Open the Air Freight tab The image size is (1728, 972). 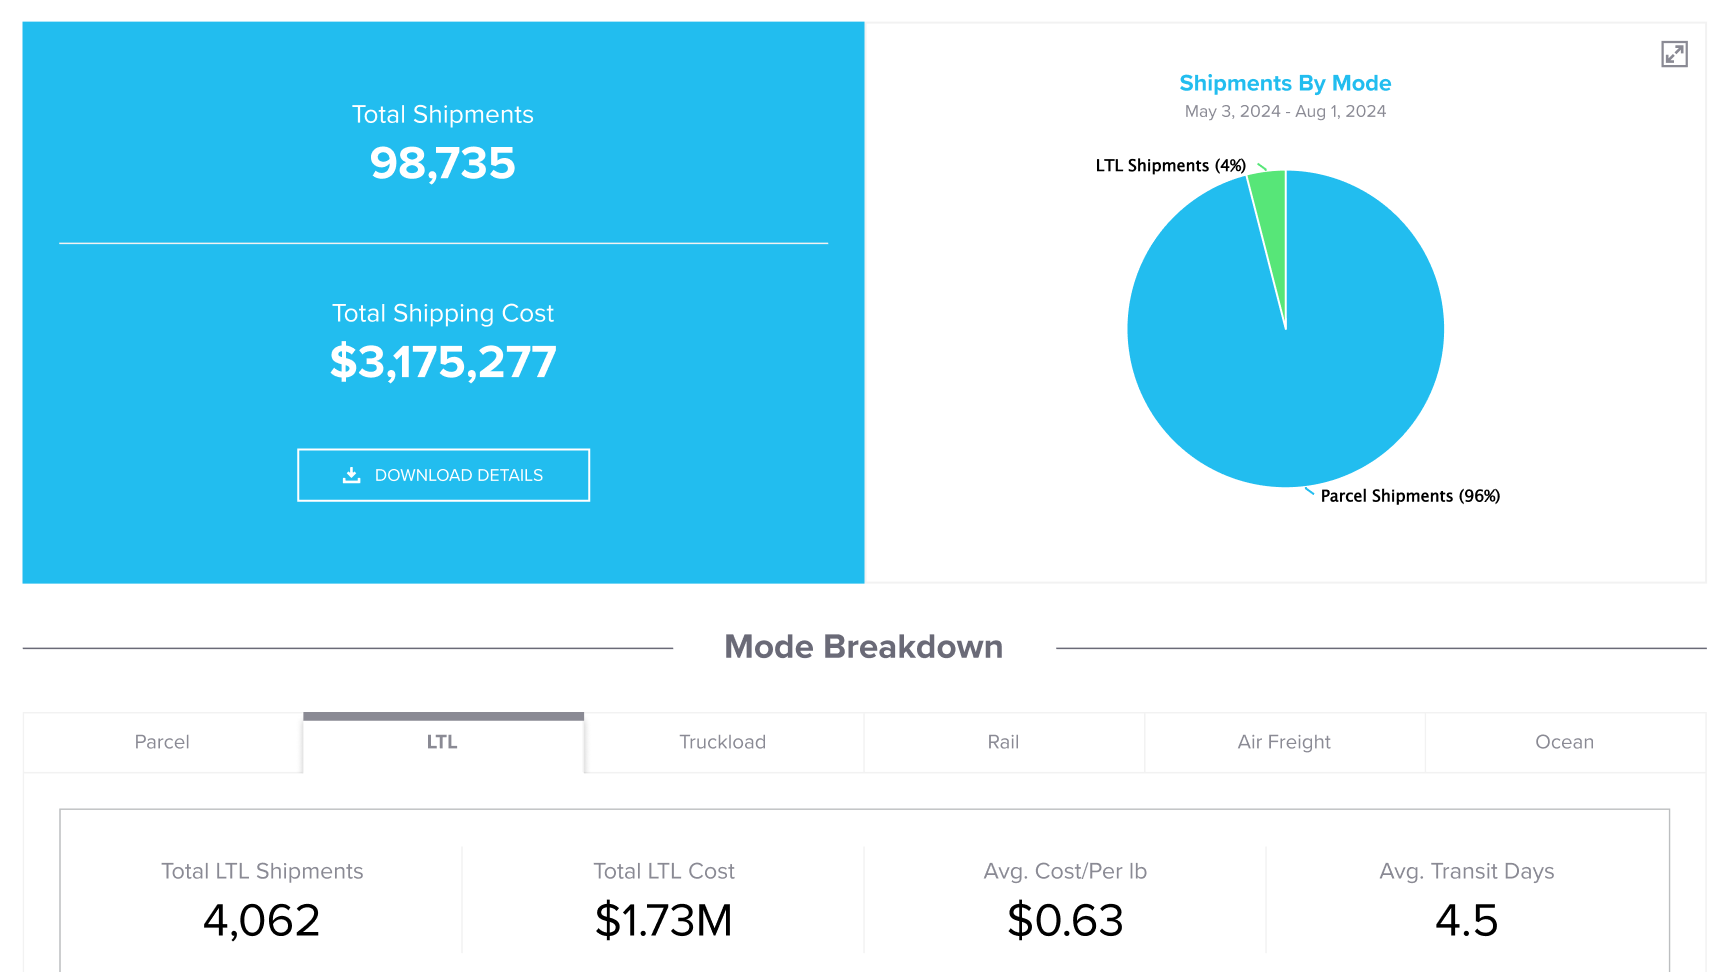click(1284, 742)
